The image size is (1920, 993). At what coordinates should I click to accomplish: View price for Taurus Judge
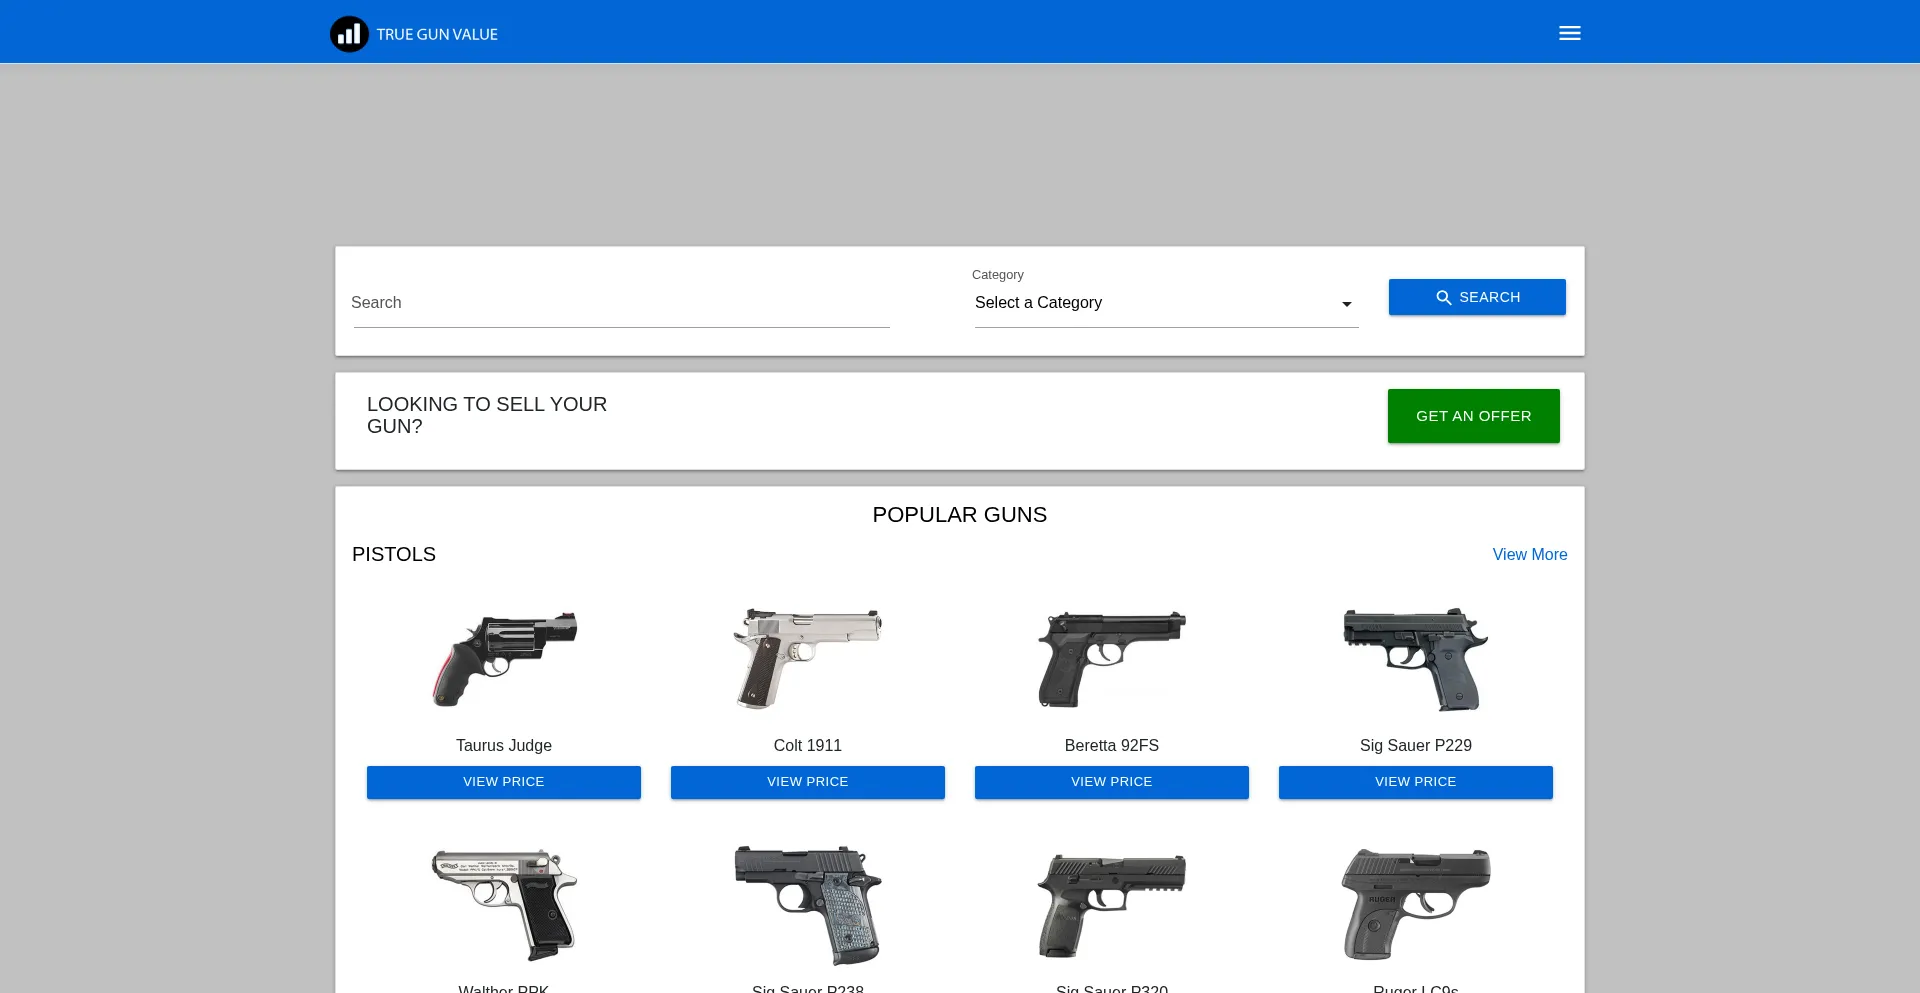coord(503,782)
